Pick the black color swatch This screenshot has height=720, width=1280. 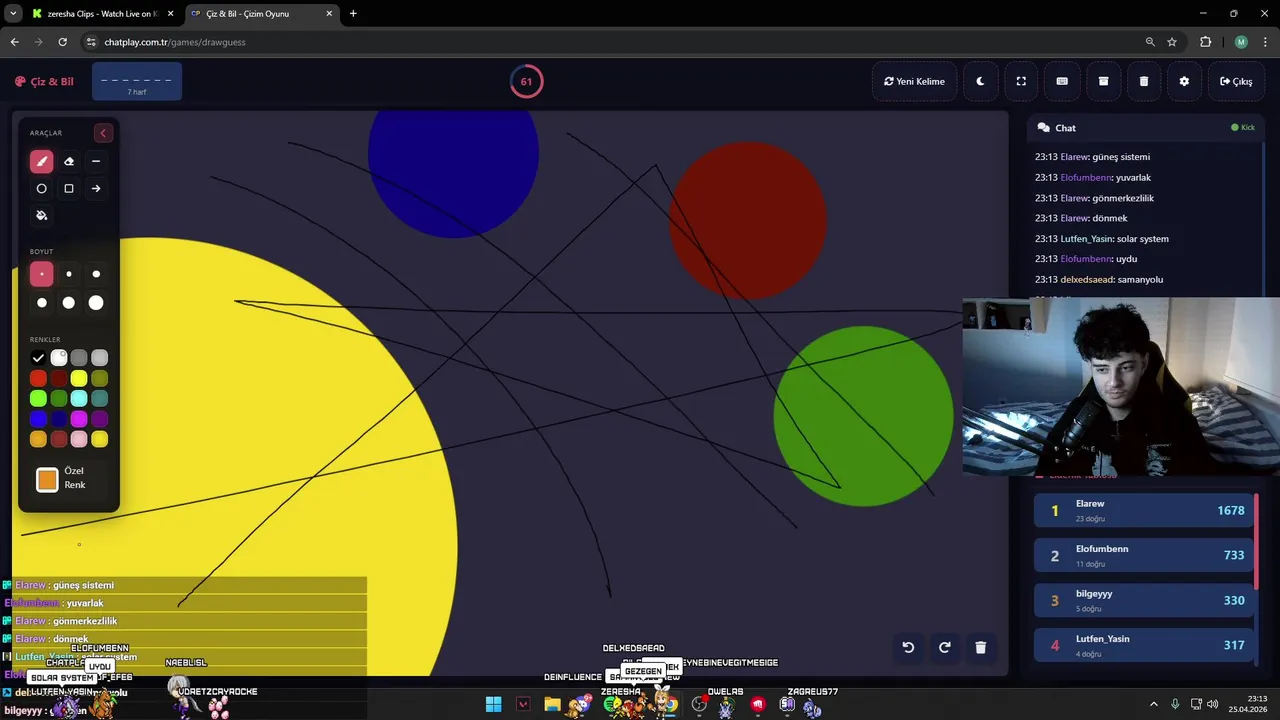coord(38,358)
